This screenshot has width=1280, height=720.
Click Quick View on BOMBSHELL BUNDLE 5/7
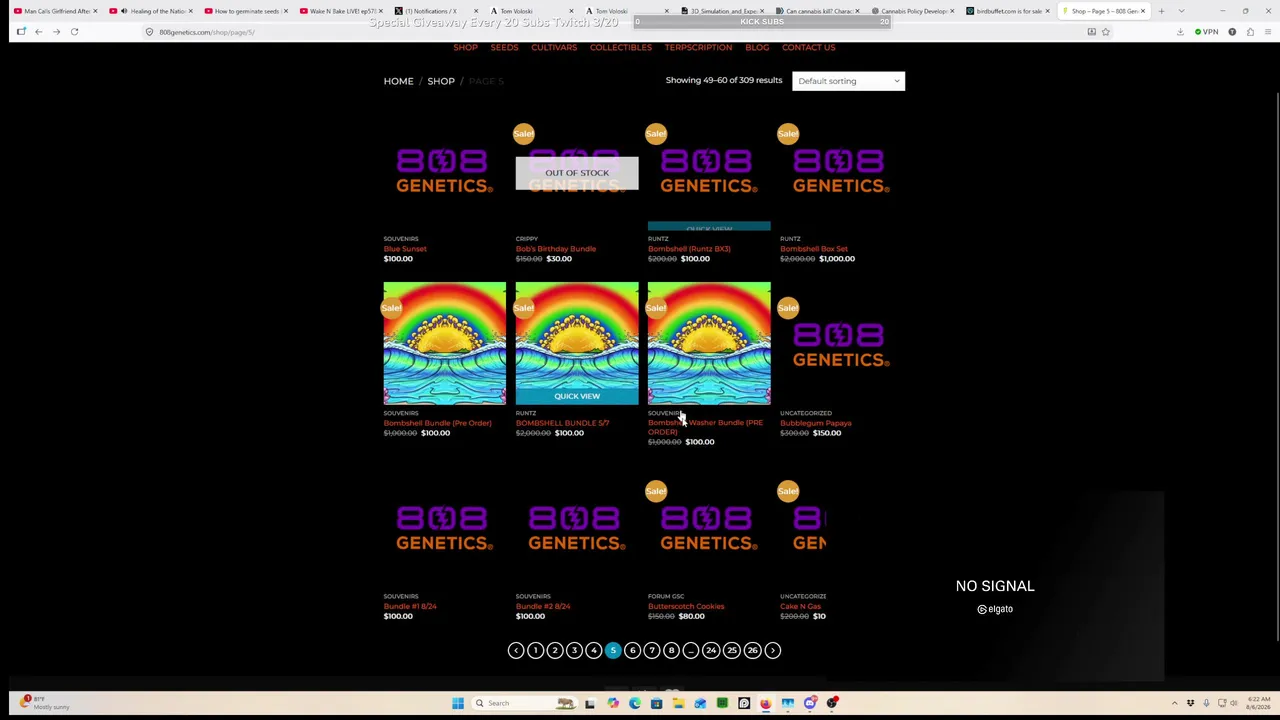click(x=577, y=396)
